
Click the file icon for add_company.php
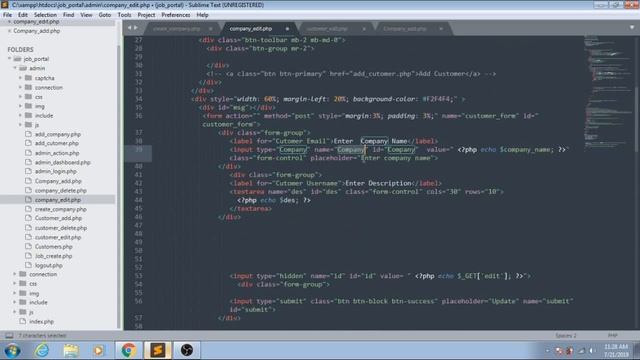point(28,134)
